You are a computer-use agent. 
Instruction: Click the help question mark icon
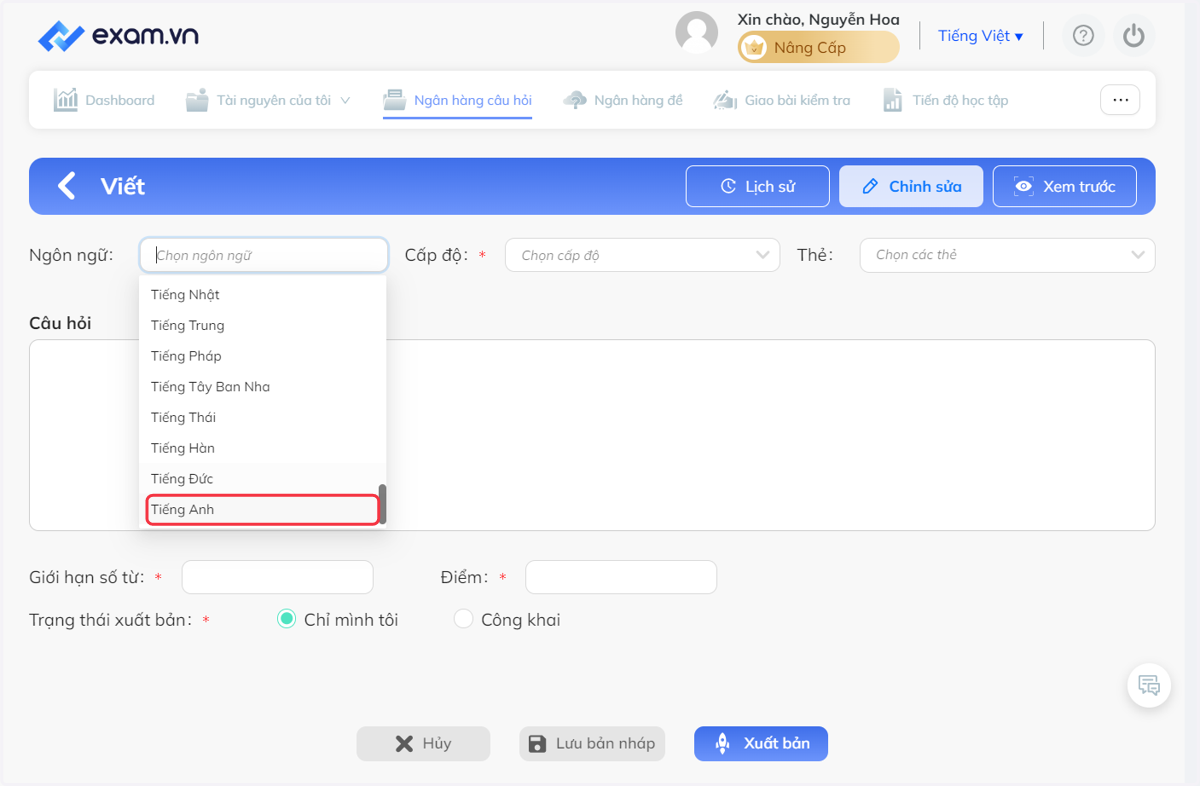(1083, 36)
